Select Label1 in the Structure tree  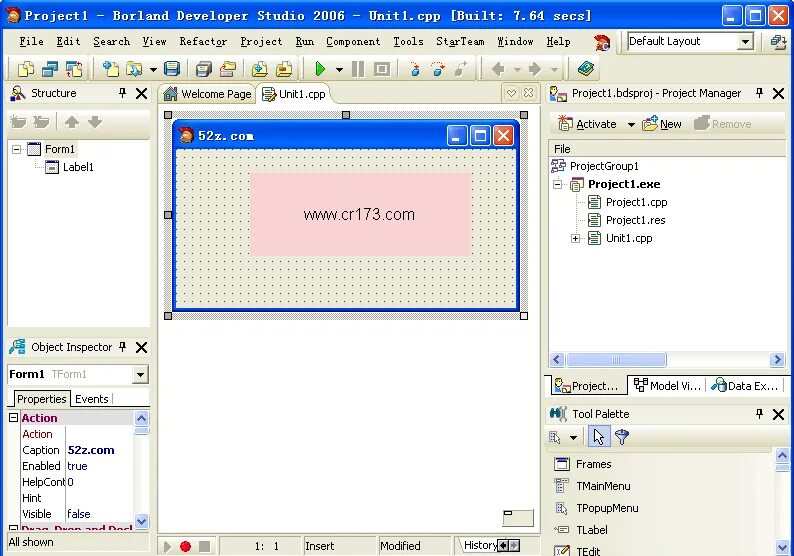coord(78,167)
